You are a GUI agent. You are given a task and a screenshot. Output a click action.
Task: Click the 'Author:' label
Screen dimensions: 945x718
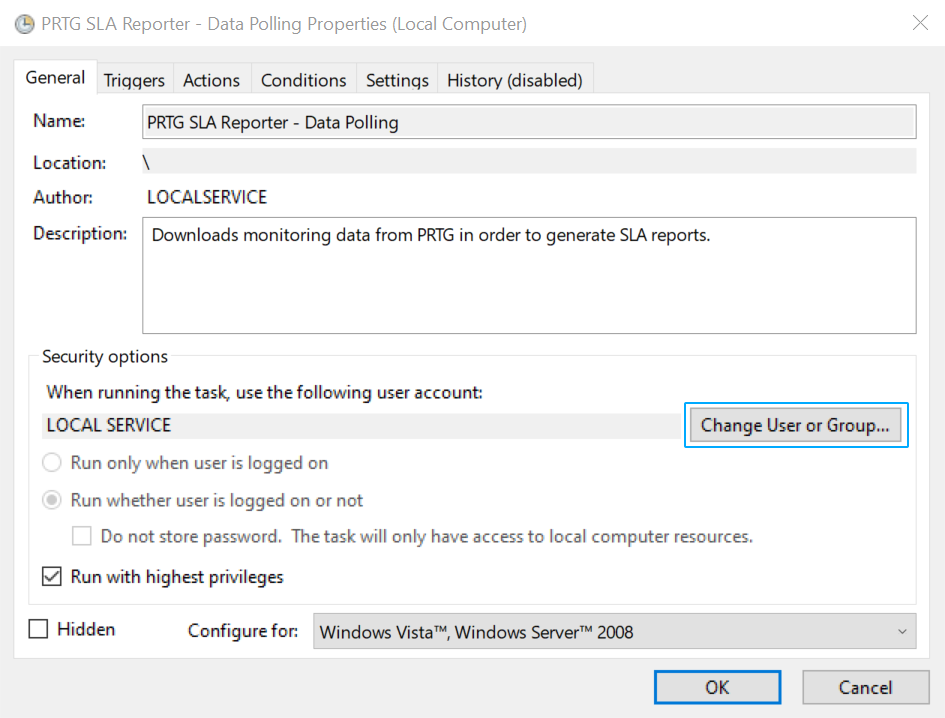pyautogui.click(x=63, y=197)
